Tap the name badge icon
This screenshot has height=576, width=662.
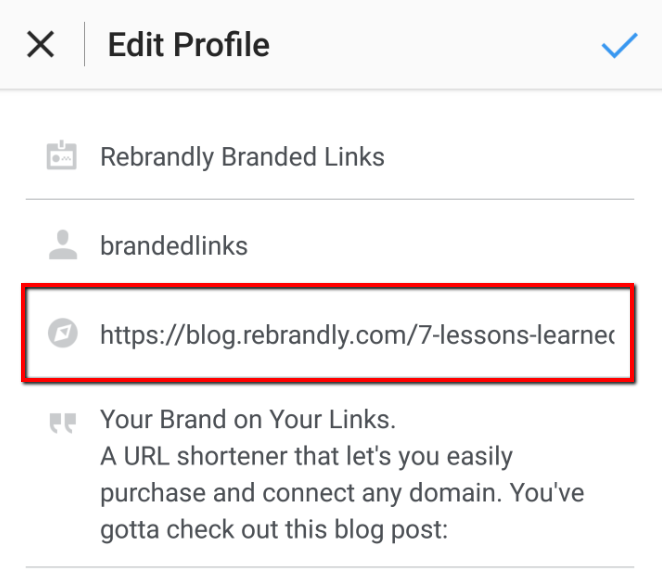tap(62, 155)
